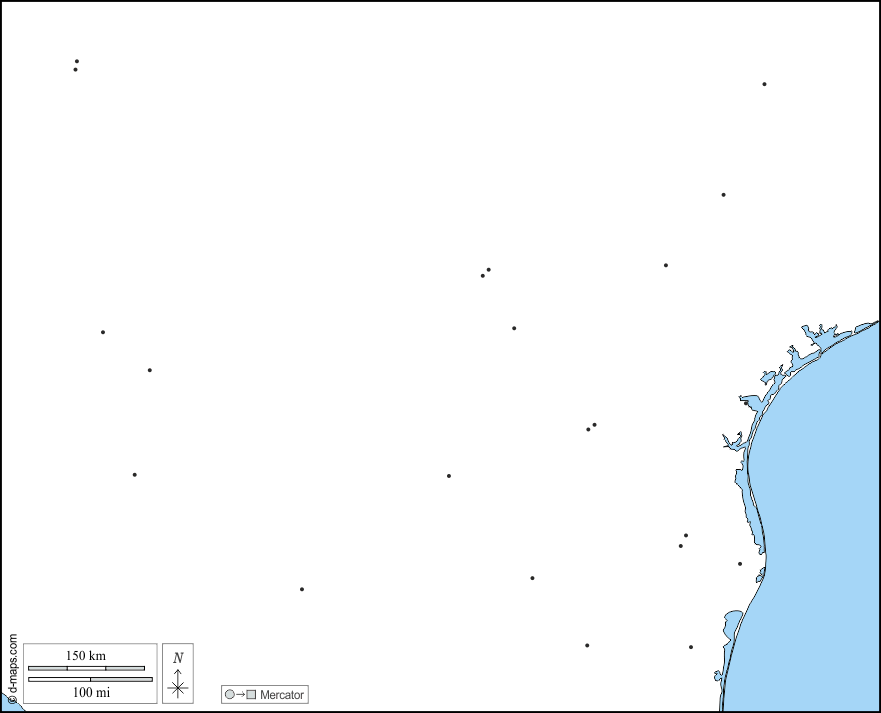Image resolution: width=881 pixels, height=713 pixels.
Task: Click the 150 km scale bar
Action: tap(87, 668)
